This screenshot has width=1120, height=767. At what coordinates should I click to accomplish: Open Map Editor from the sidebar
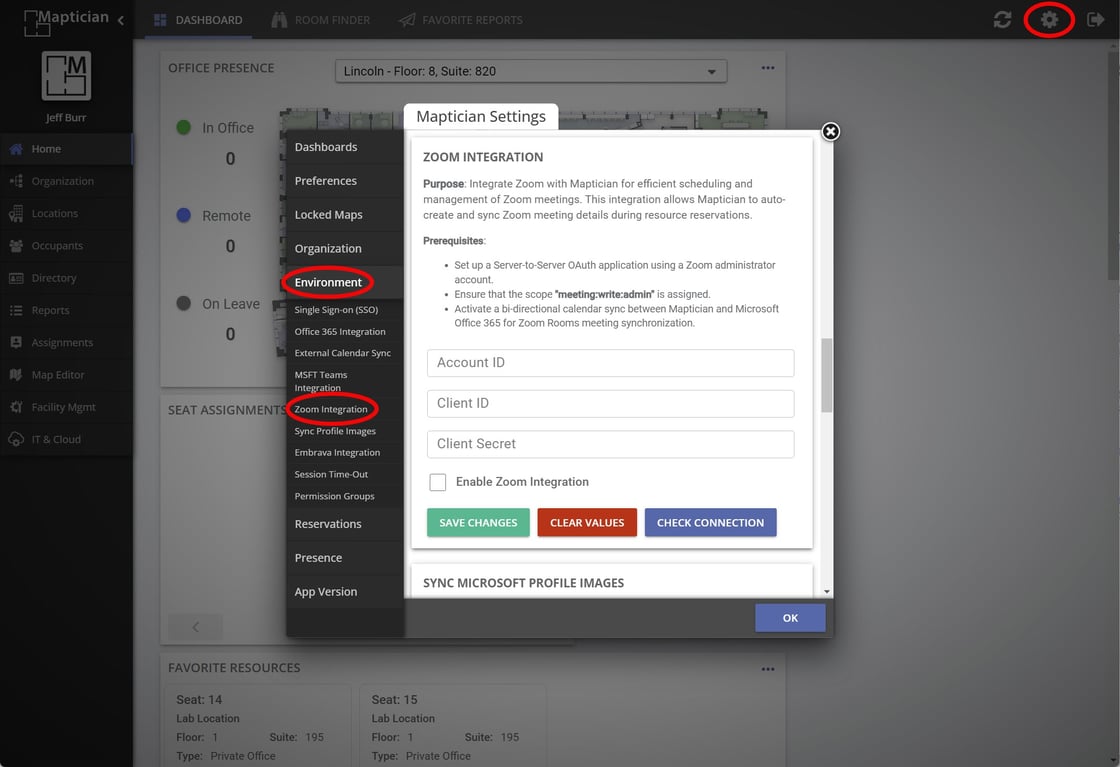pyautogui.click(x=58, y=375)
